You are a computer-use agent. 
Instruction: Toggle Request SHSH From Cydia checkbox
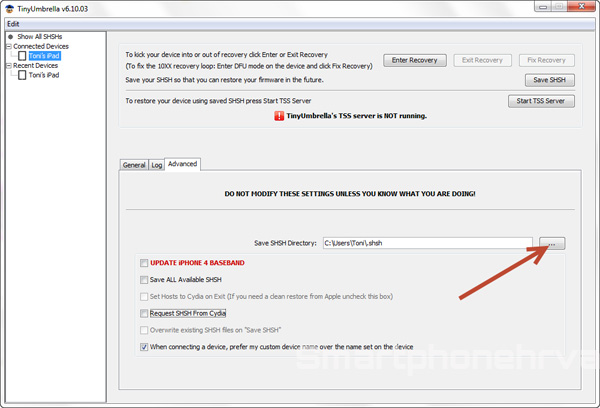click(x=145, y=313)
